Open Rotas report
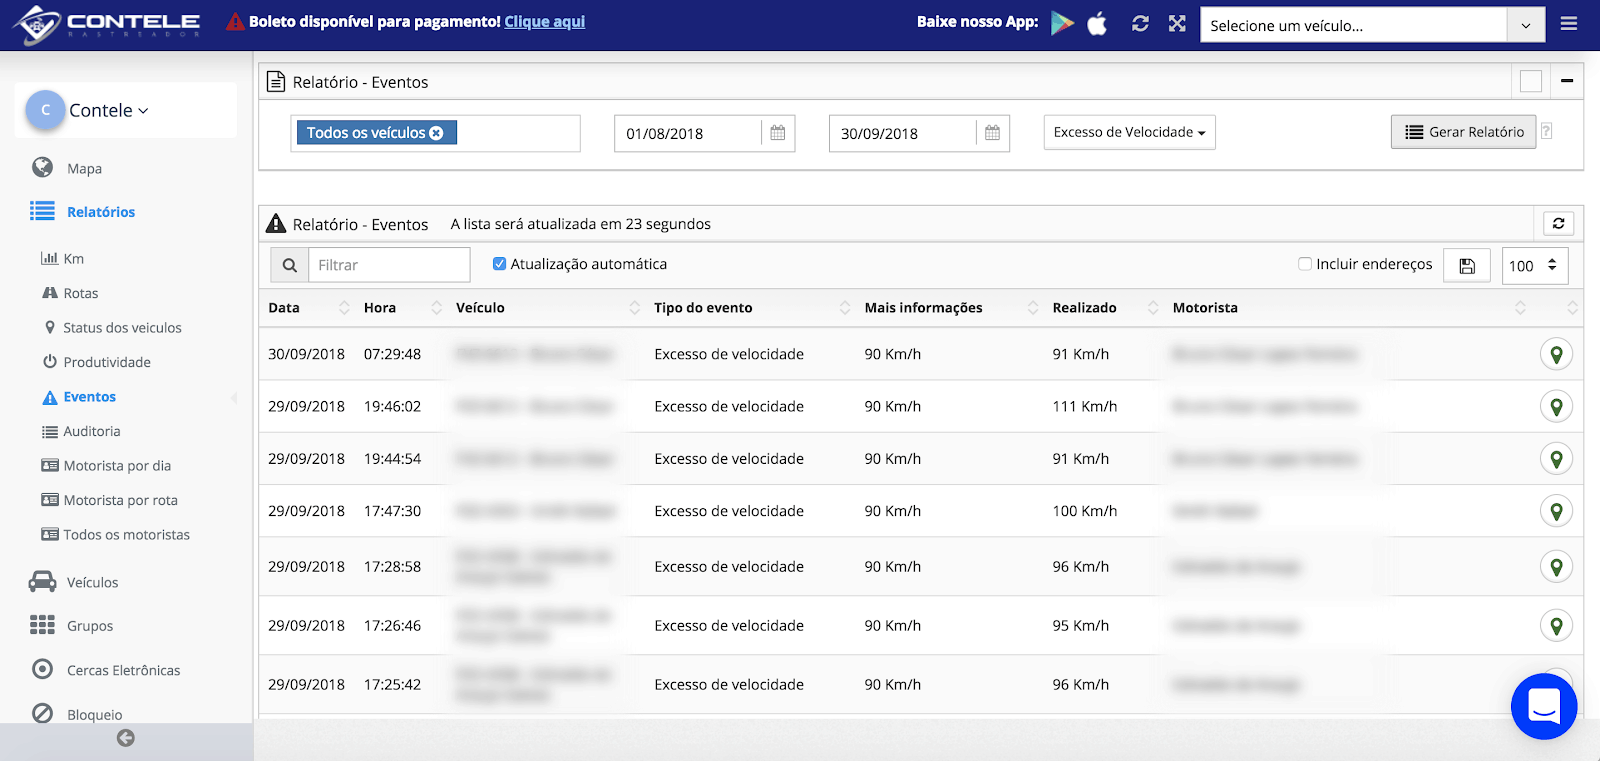Screen dimensions: 1600x761 click(x=80, y=293)
